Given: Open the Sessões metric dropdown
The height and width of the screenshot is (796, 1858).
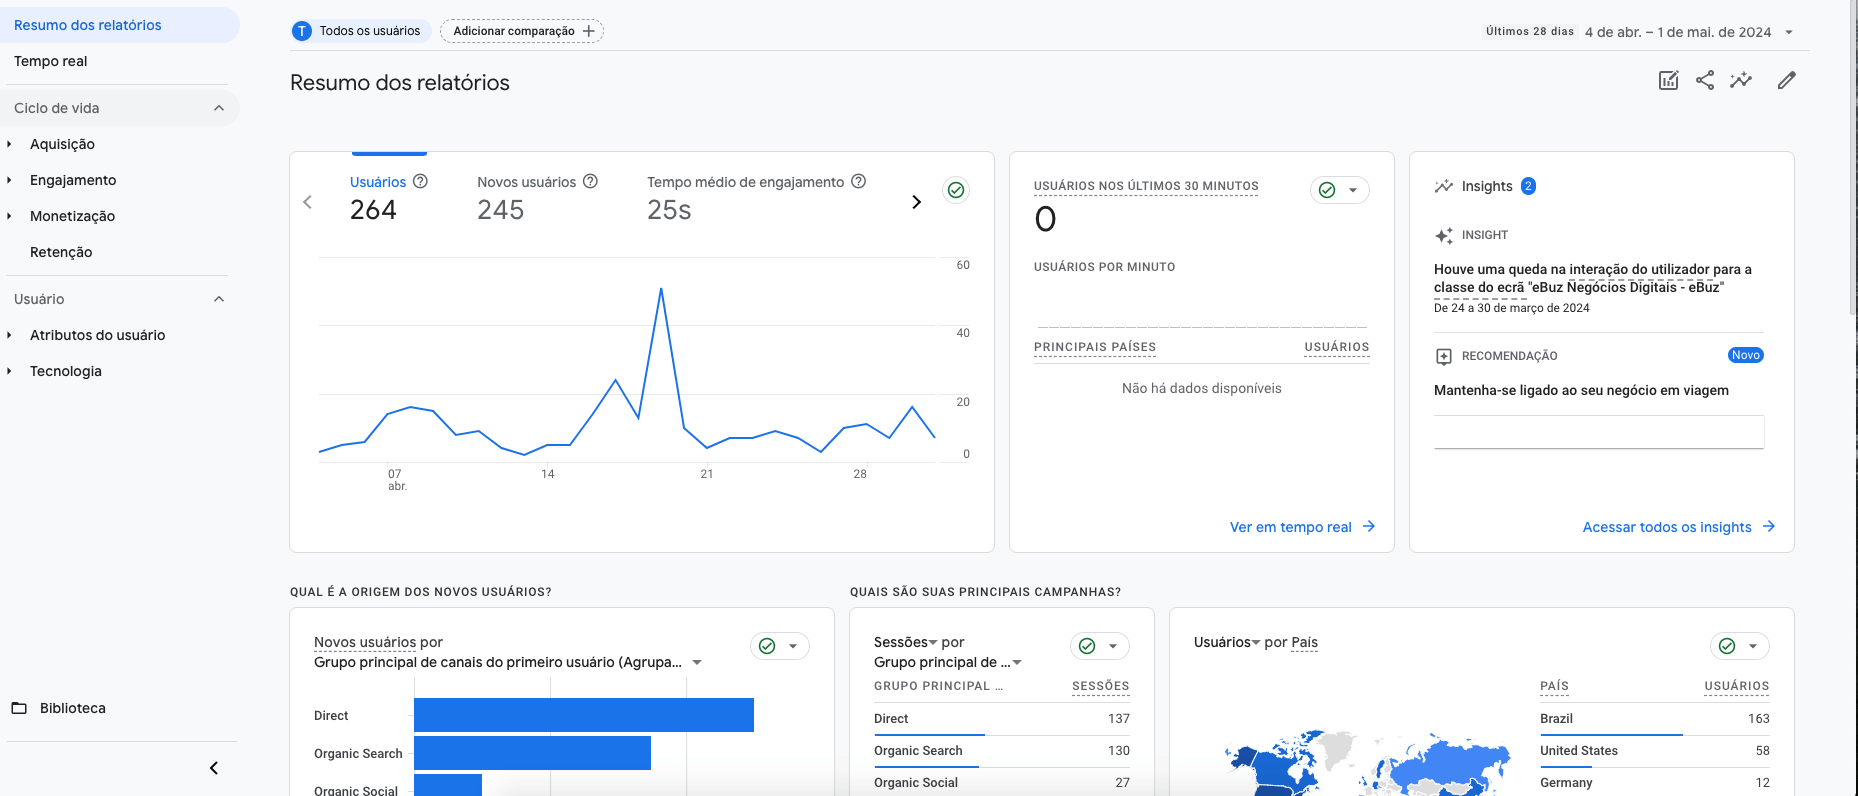Looking at the screenshot, I should click(x=932, y=643).
